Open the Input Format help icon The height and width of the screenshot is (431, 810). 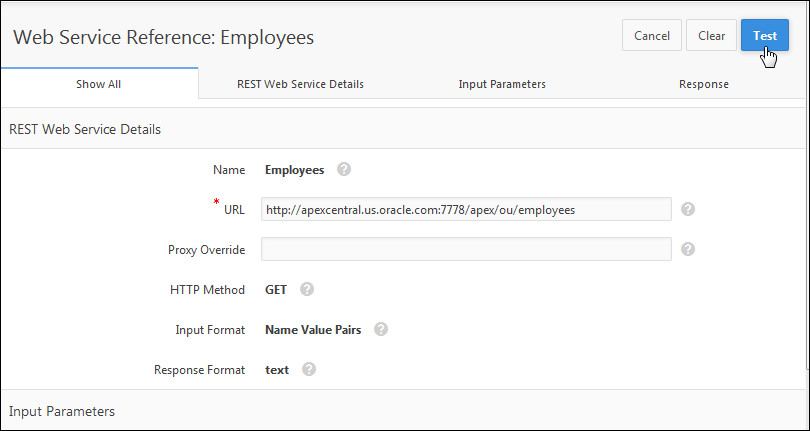point(381,329)
